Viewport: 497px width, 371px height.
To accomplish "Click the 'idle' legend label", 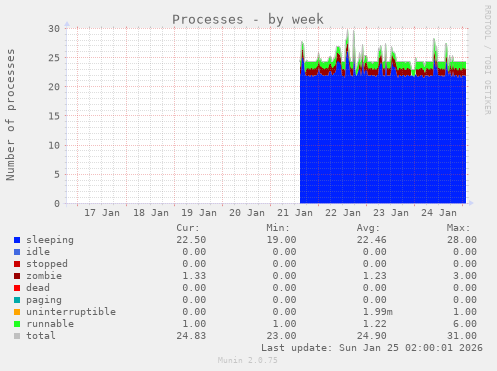I will coord(38,252).
